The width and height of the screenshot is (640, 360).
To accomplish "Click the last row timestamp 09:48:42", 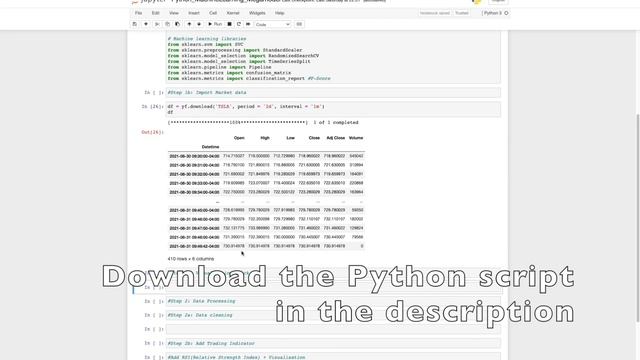I will (x=194, y=246).
